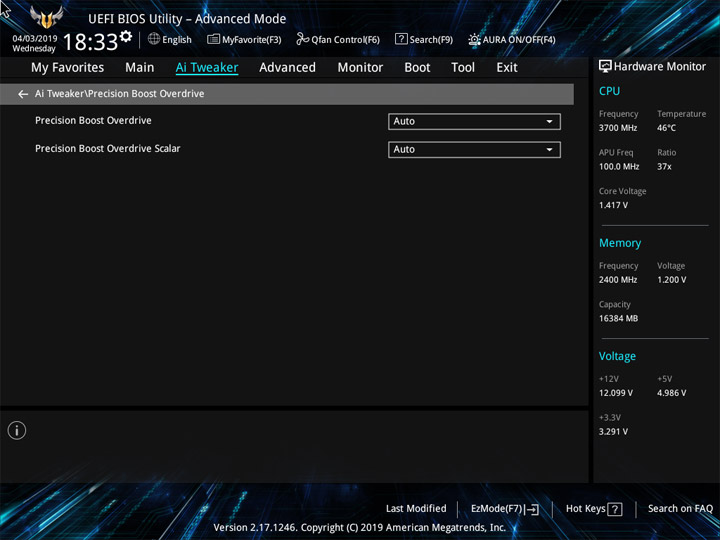Click the Version 2.17.1246 copyright text
Image resolution: width=720 pixels, height=540 pixels.
360,528
